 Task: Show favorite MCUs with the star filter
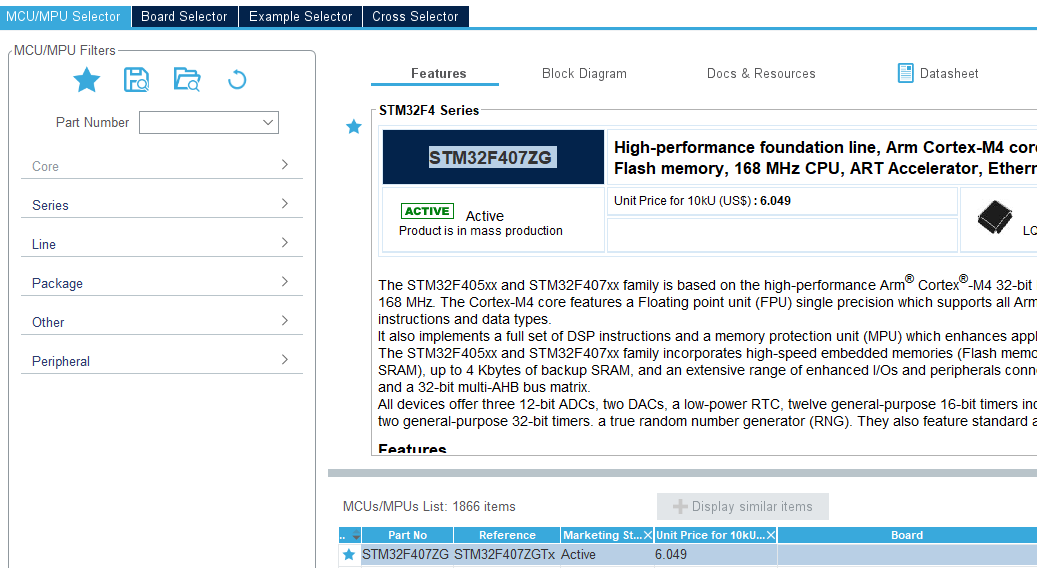click(87, 80)
